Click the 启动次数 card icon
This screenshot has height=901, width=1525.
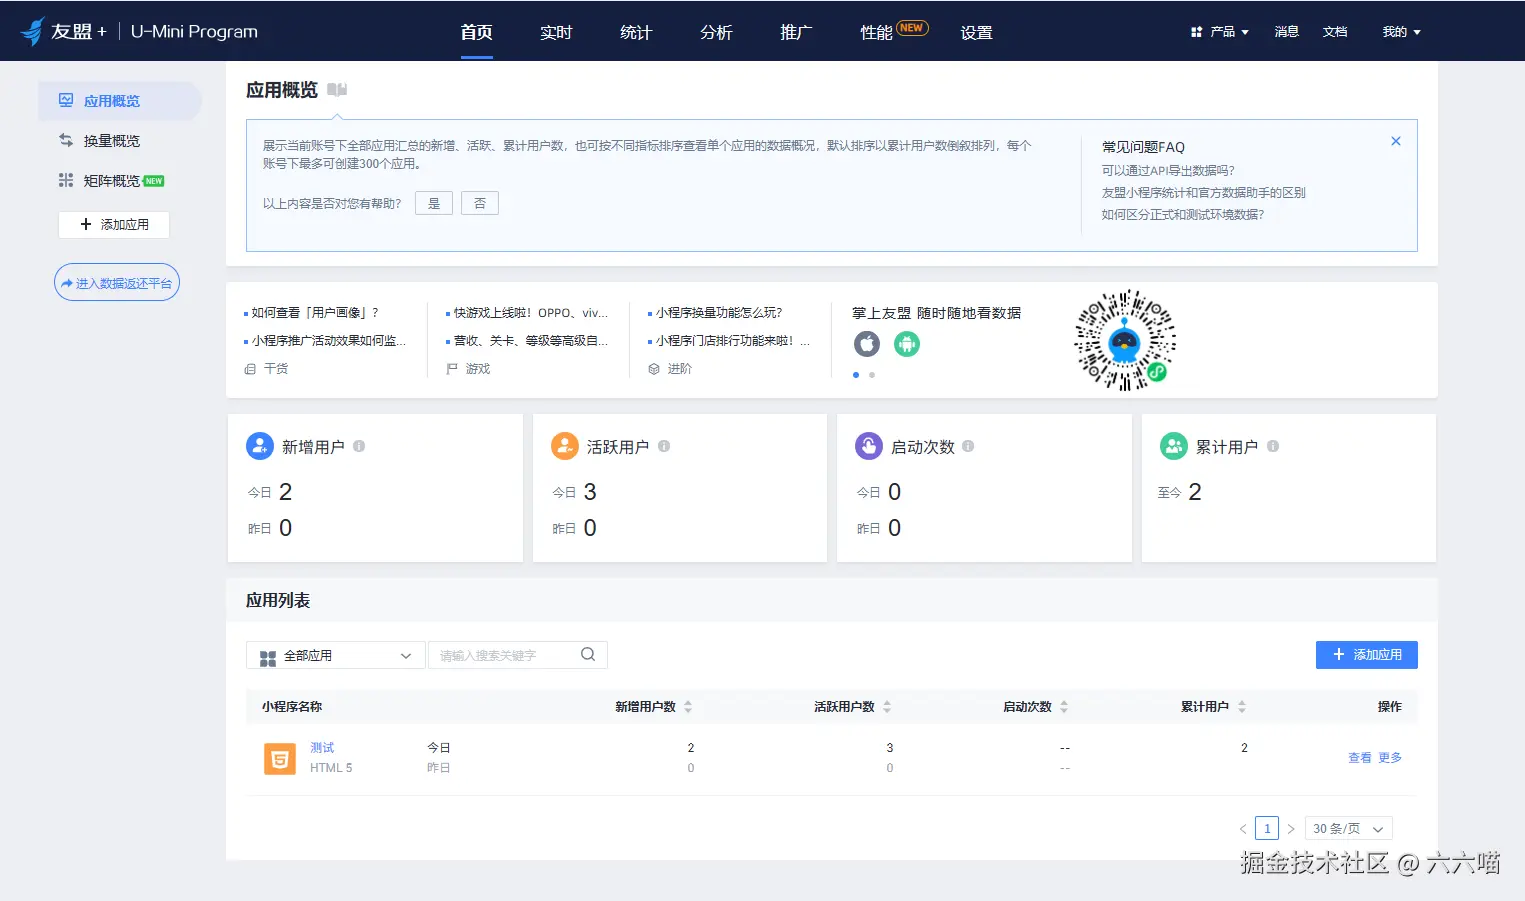click(869, 446)
